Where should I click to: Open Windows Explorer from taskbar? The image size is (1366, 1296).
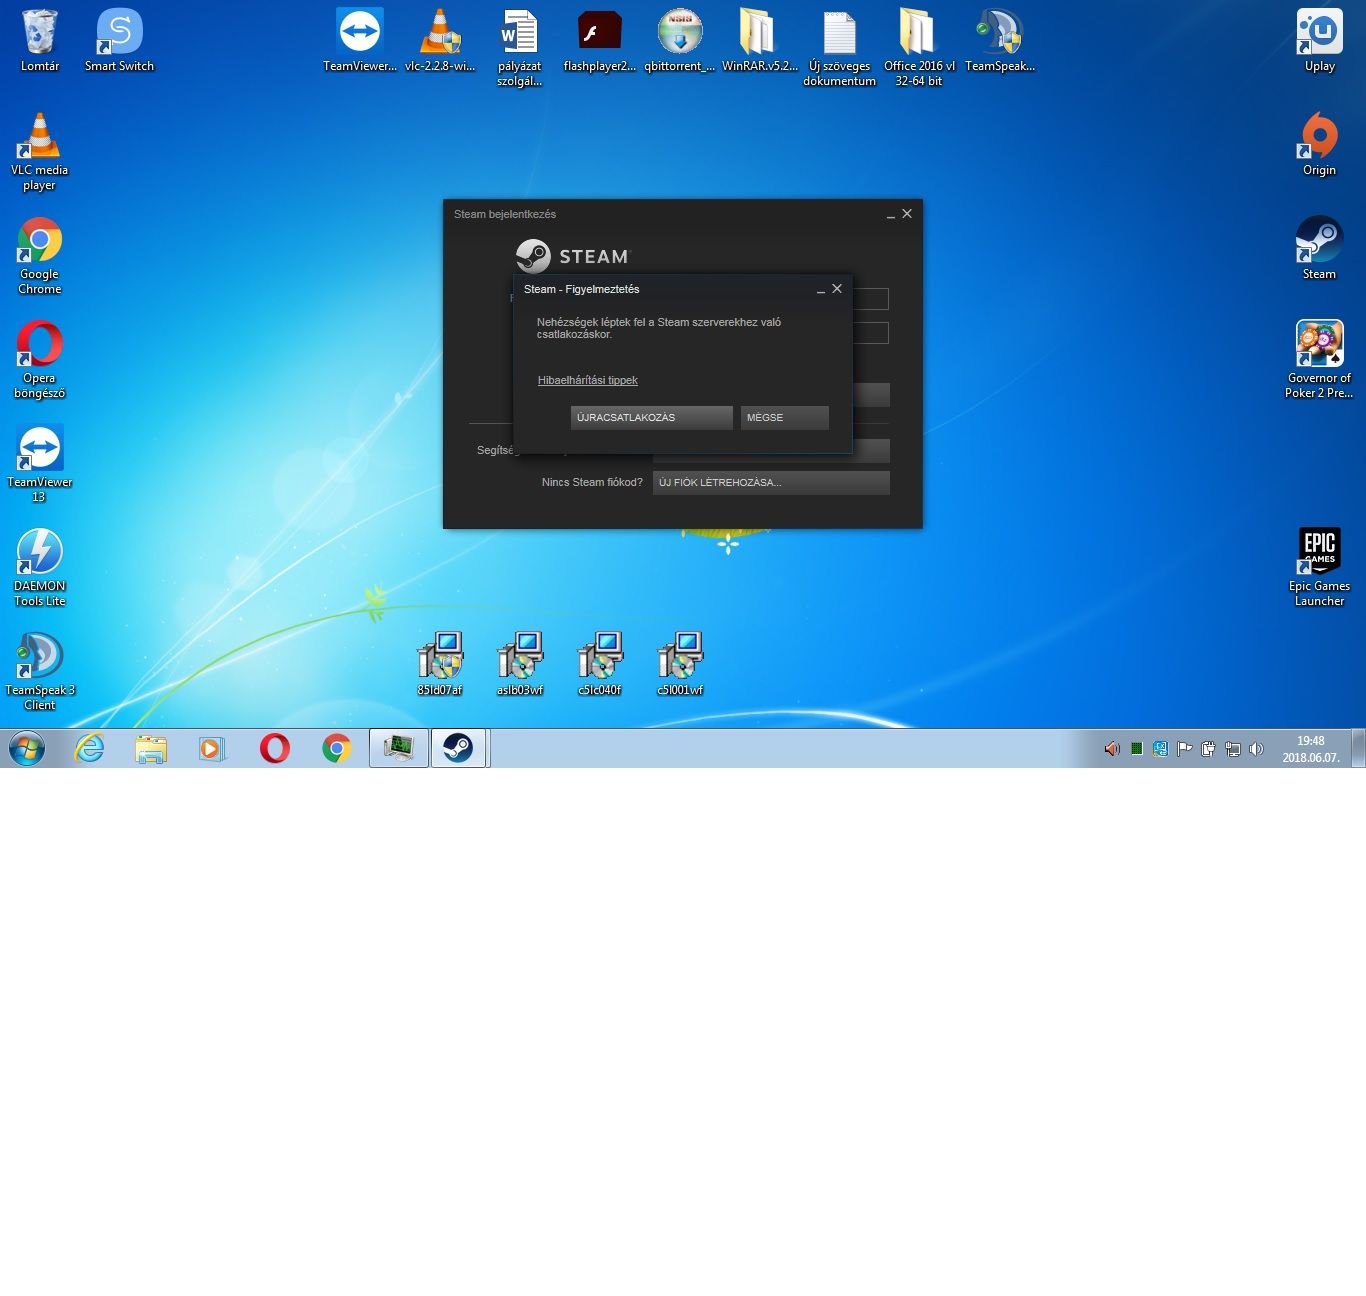click(x=151, y=748)
